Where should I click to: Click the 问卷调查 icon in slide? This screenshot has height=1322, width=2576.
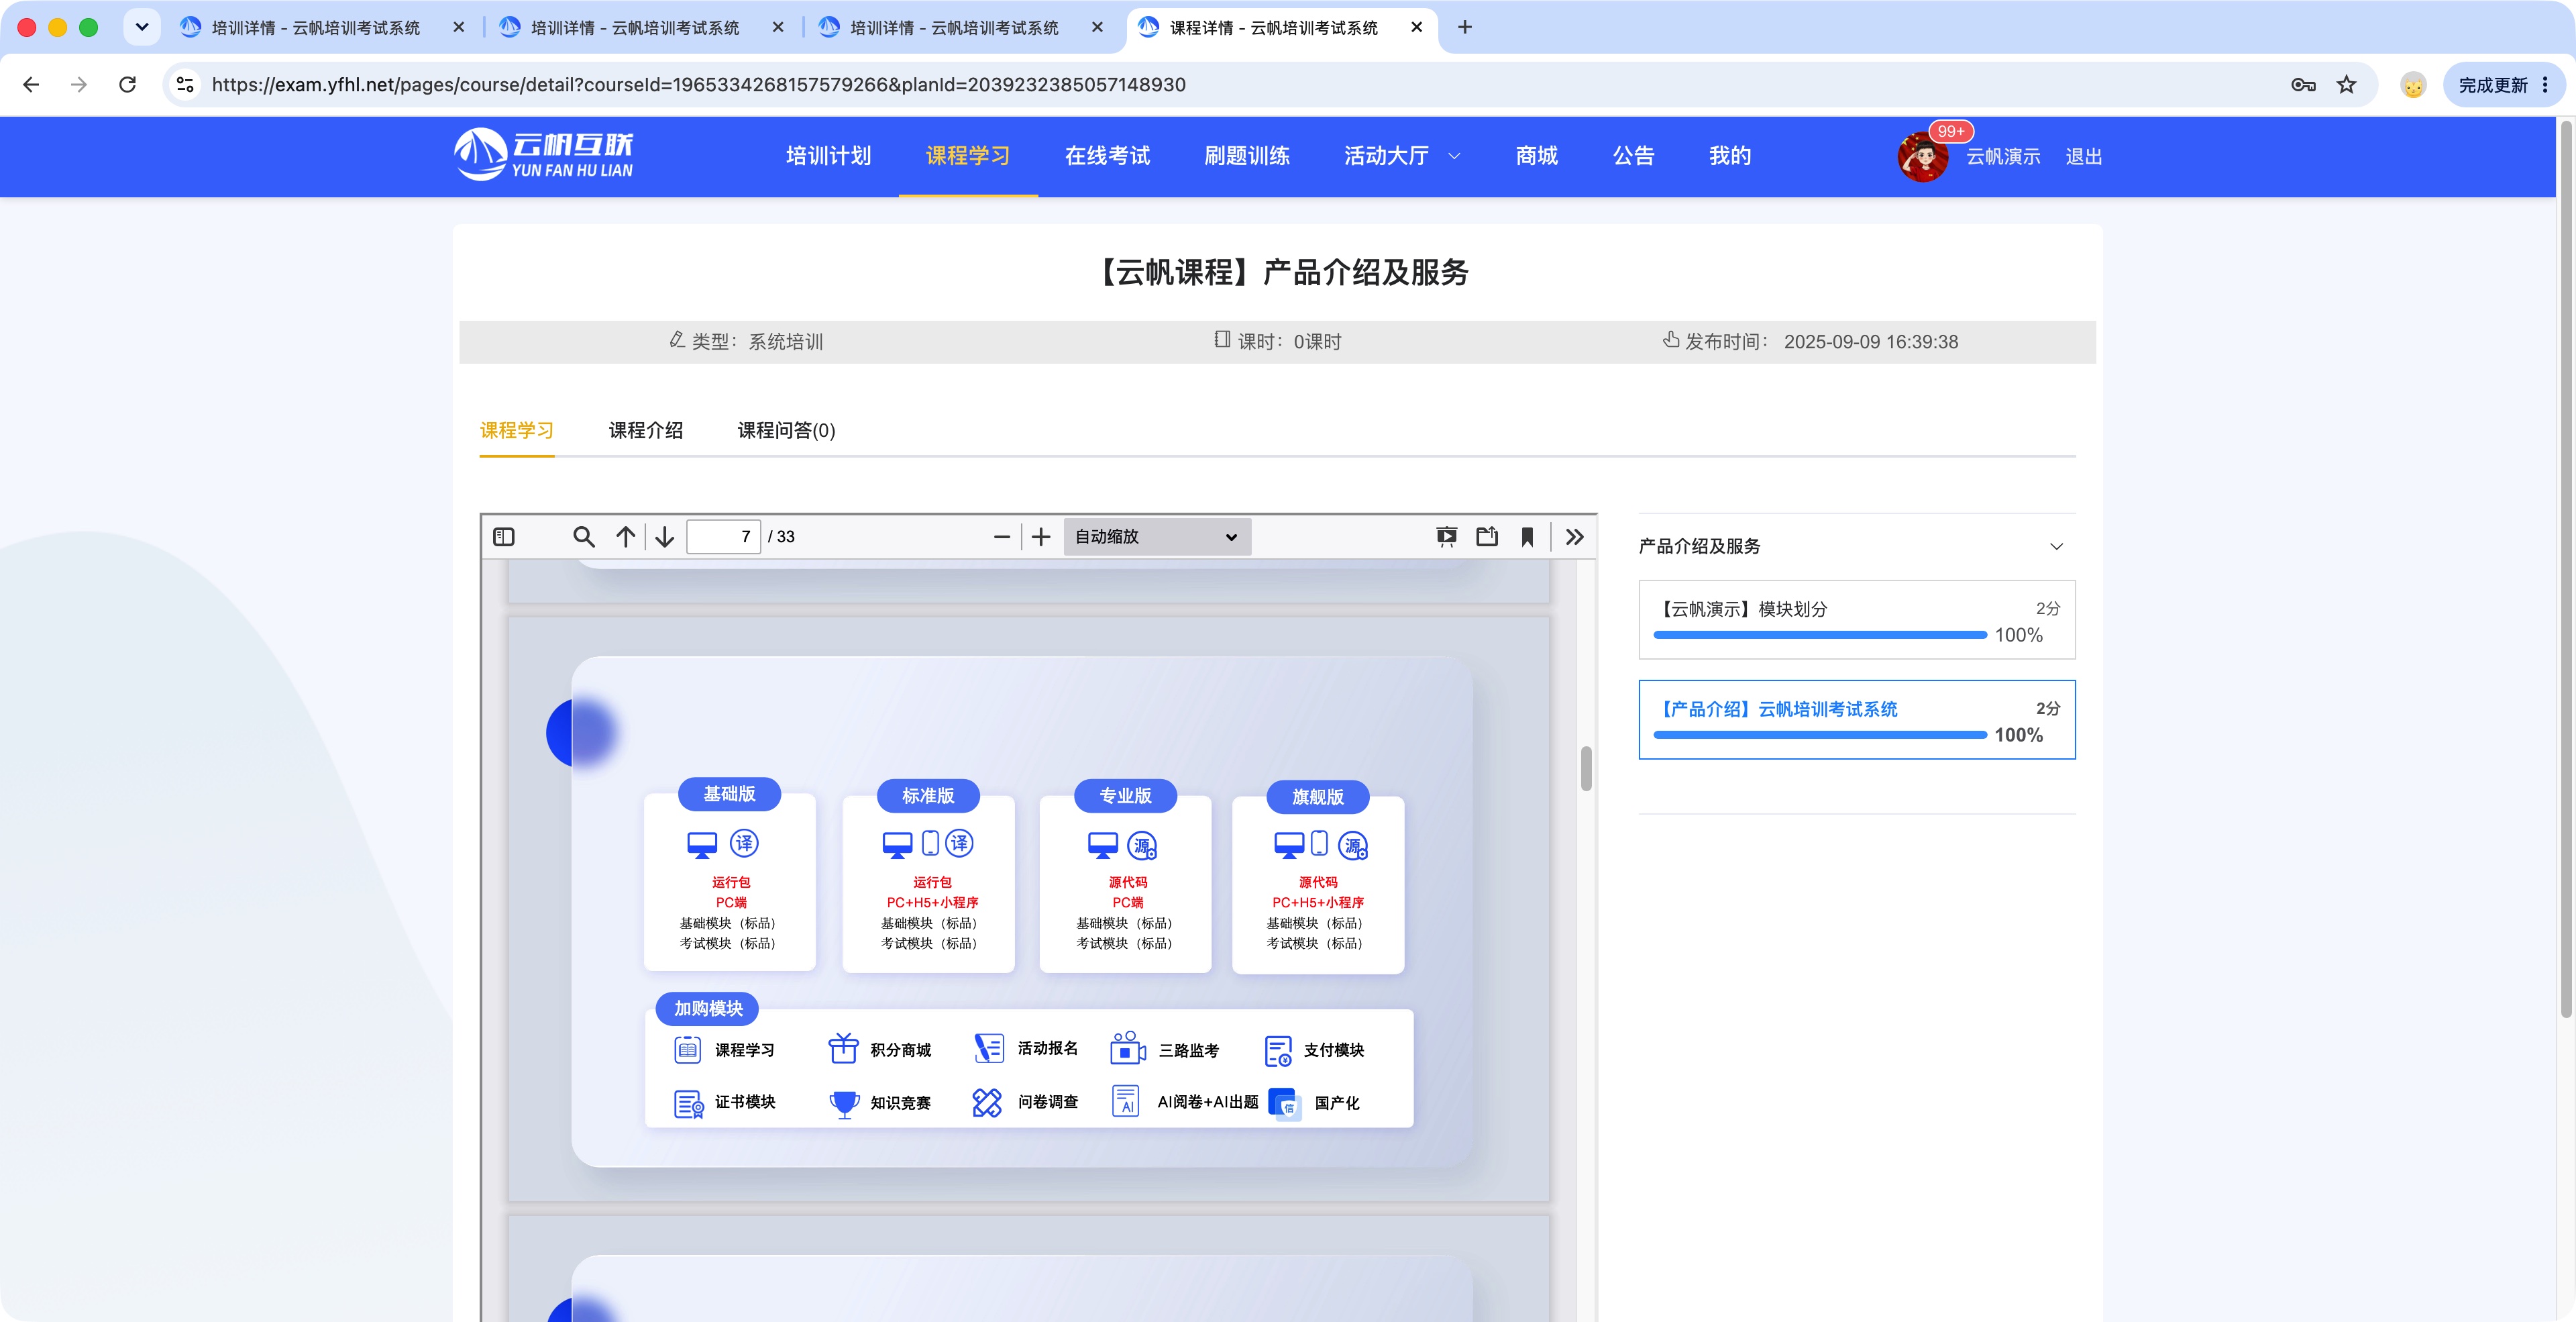pyautogui.click(x=987, y=1103)
